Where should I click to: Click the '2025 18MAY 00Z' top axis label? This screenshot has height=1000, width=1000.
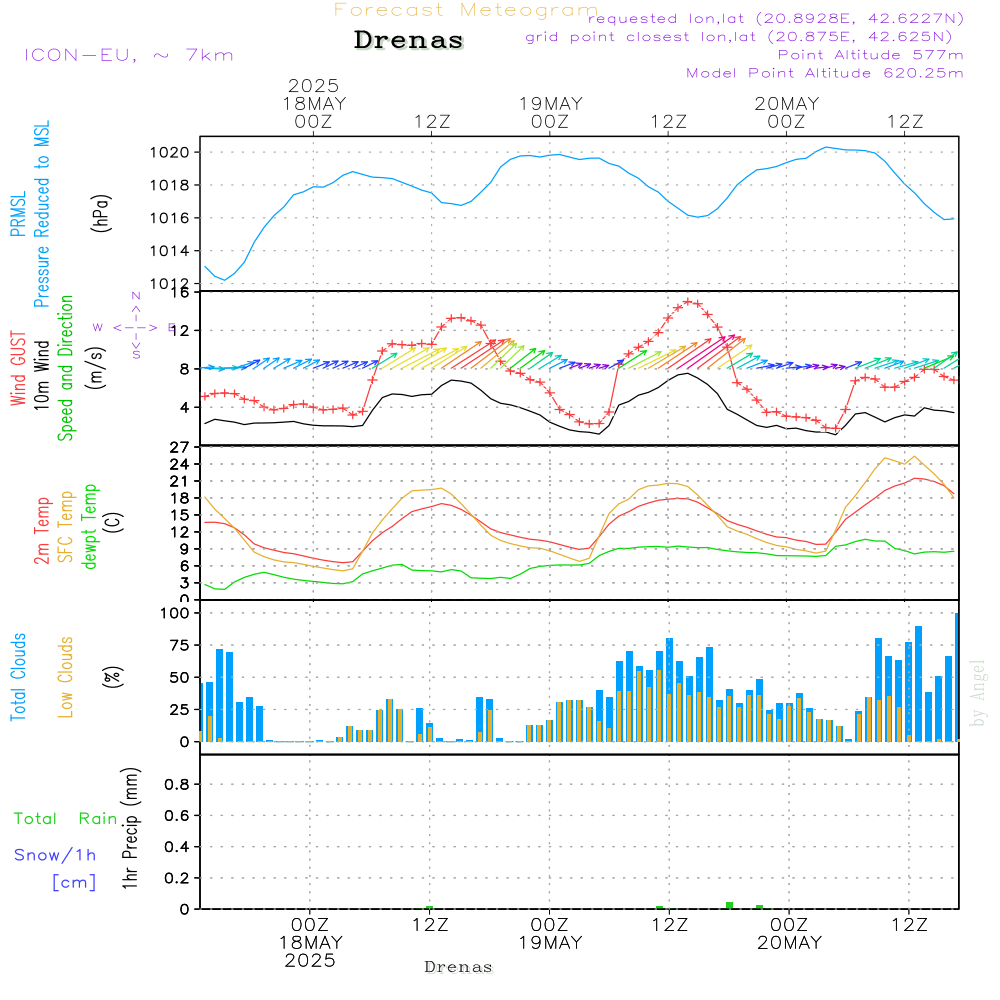click(x=314, y=103)
